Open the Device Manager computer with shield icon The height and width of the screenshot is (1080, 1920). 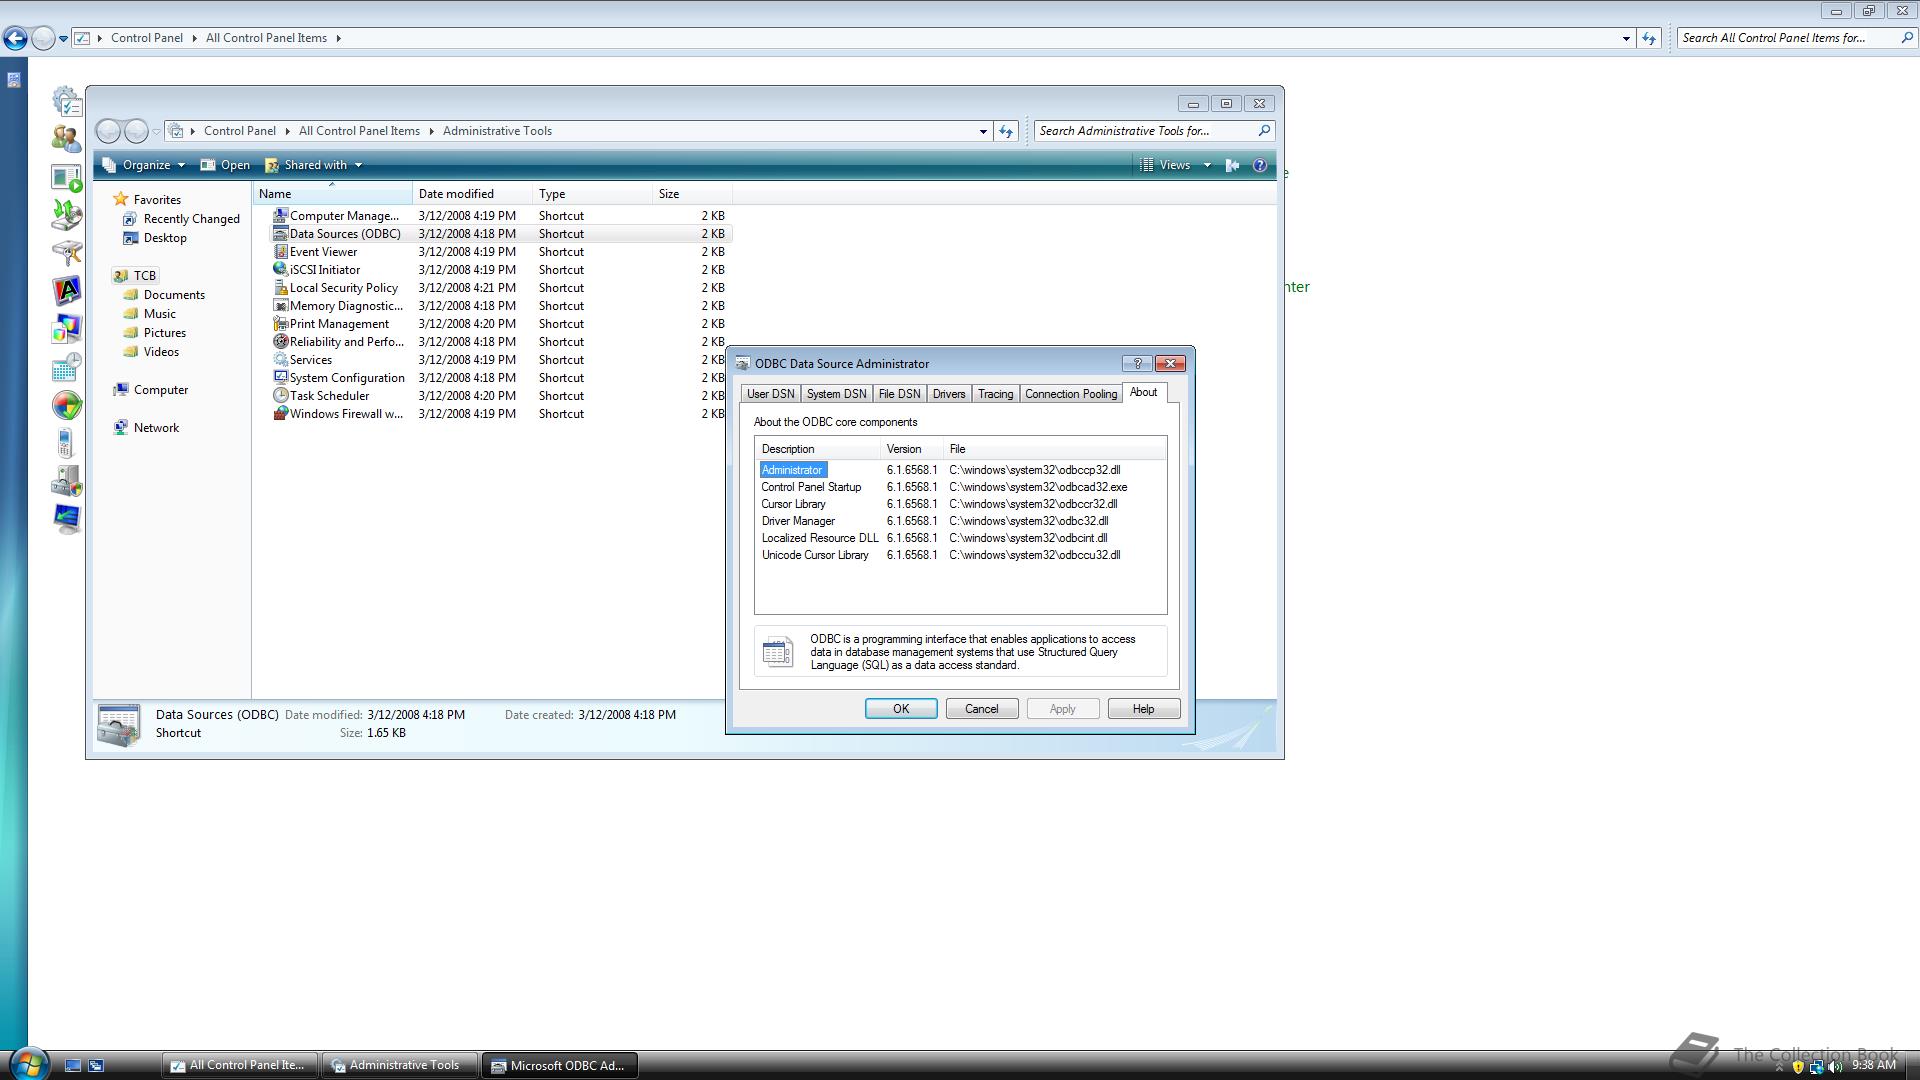(66, 481)
